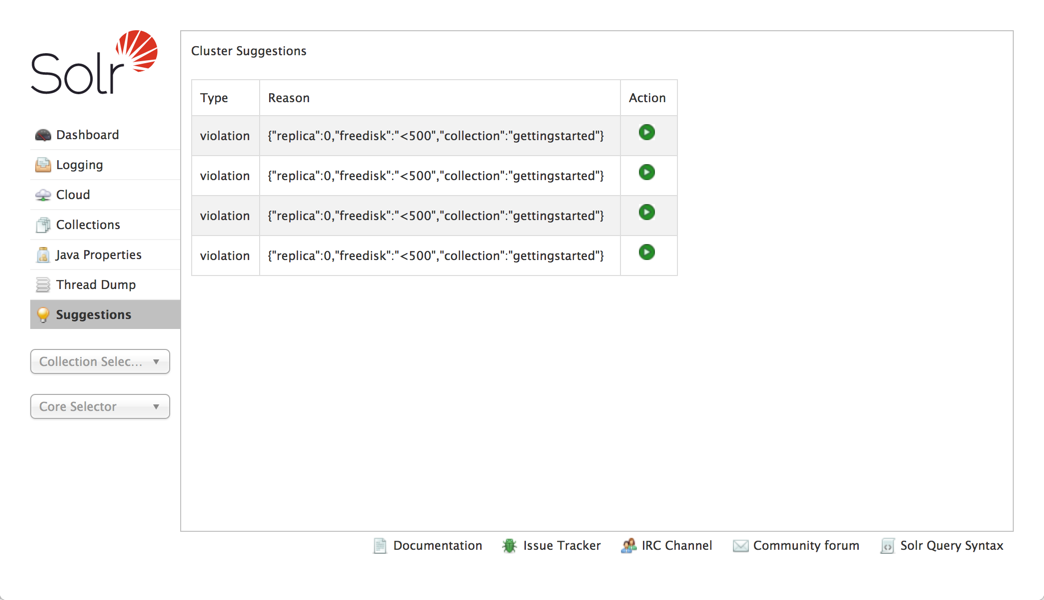Click the Thread Dump icon
The height and width of the screenshot is (600, 1044).
coord(43,285)
